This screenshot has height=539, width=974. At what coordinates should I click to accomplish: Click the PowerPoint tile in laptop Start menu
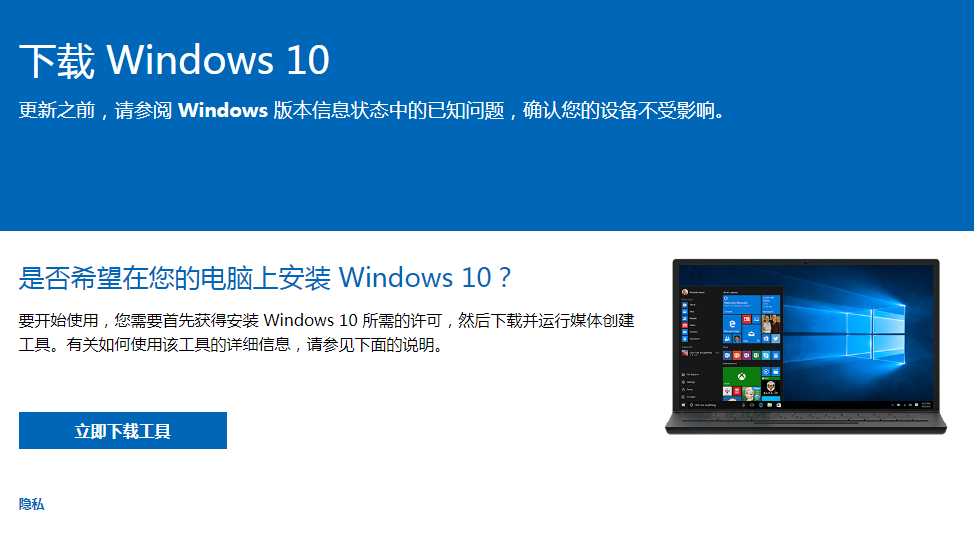pyautogui.click(x=737, y=355)
